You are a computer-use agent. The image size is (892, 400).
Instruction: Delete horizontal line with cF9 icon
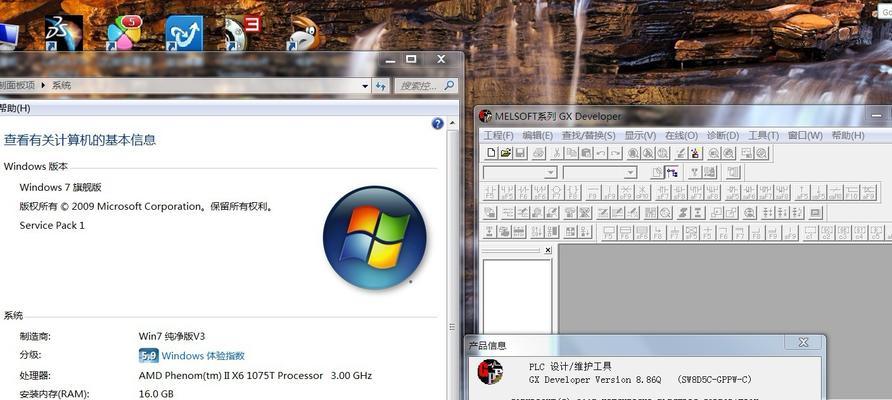point(626,192)
